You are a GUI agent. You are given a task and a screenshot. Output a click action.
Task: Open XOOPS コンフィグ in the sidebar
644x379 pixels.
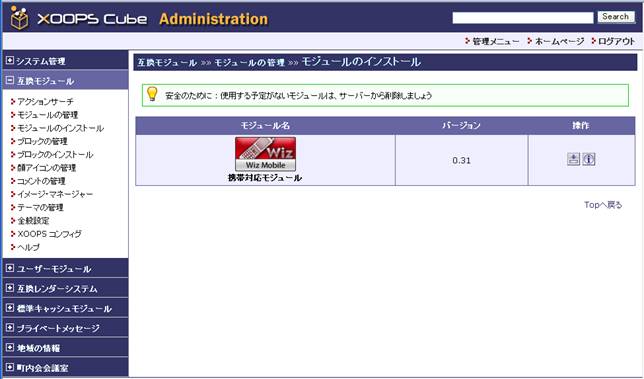[49, 234]
